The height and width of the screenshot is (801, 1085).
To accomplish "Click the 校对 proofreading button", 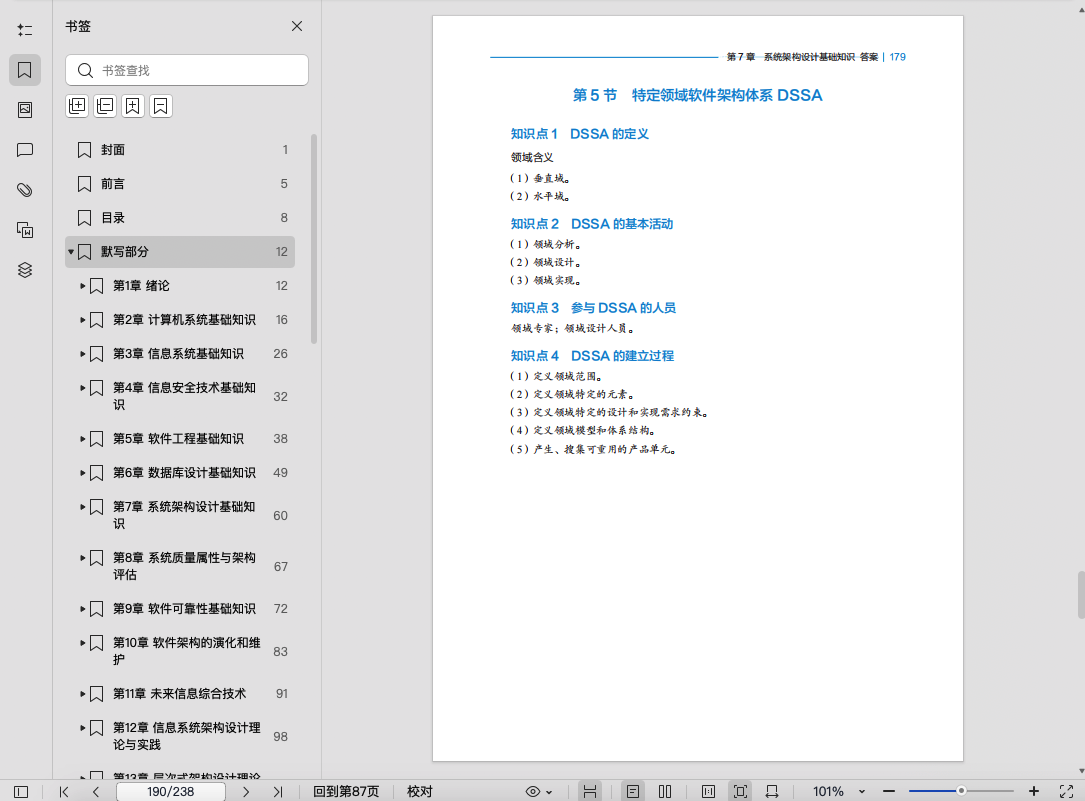I will click(419, 791).
